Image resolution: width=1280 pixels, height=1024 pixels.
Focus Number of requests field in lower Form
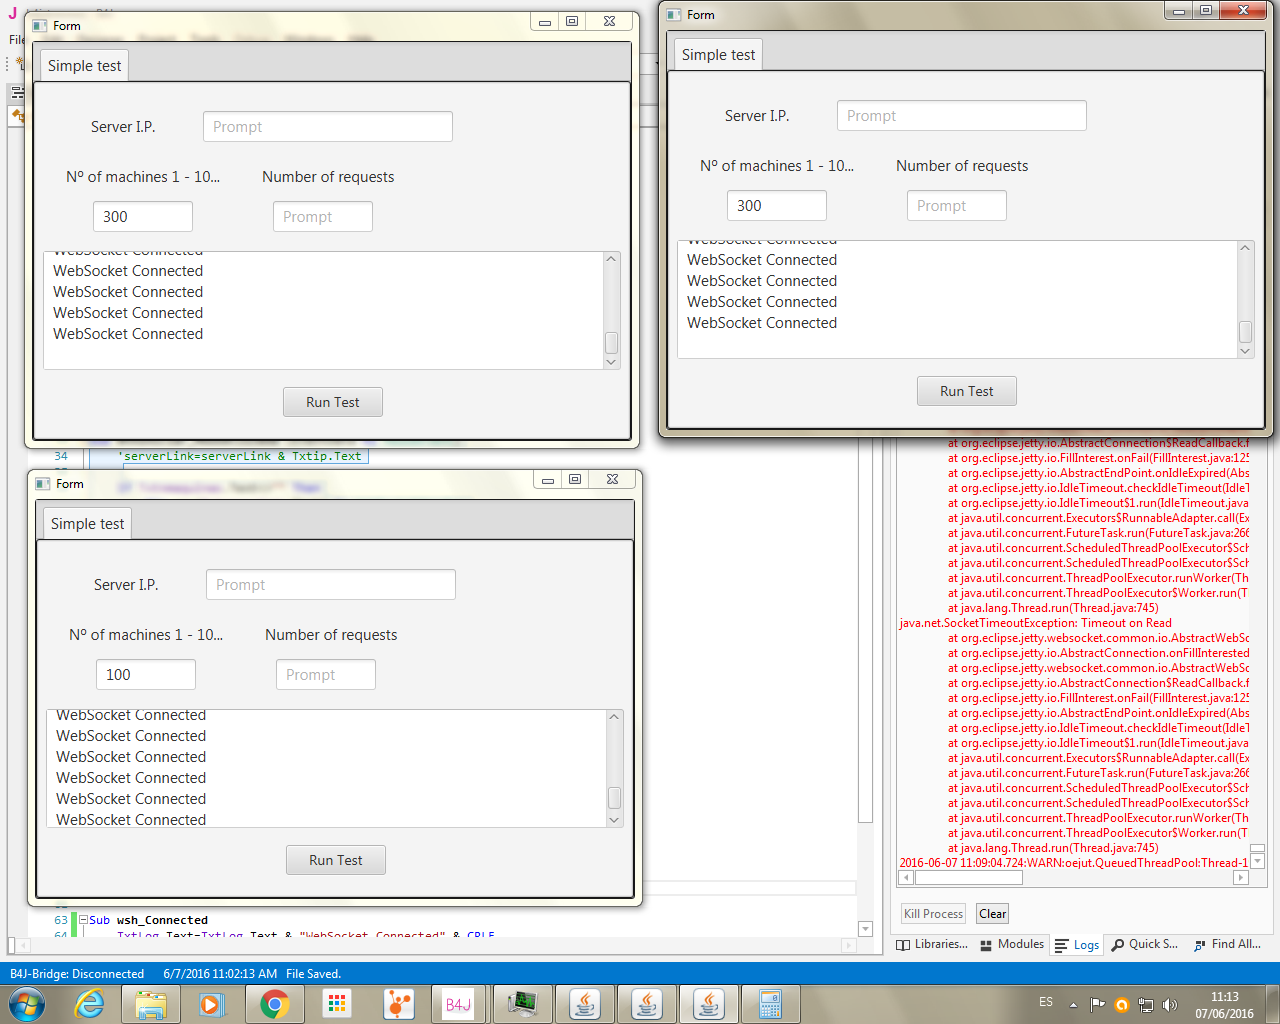pos(326,675)
